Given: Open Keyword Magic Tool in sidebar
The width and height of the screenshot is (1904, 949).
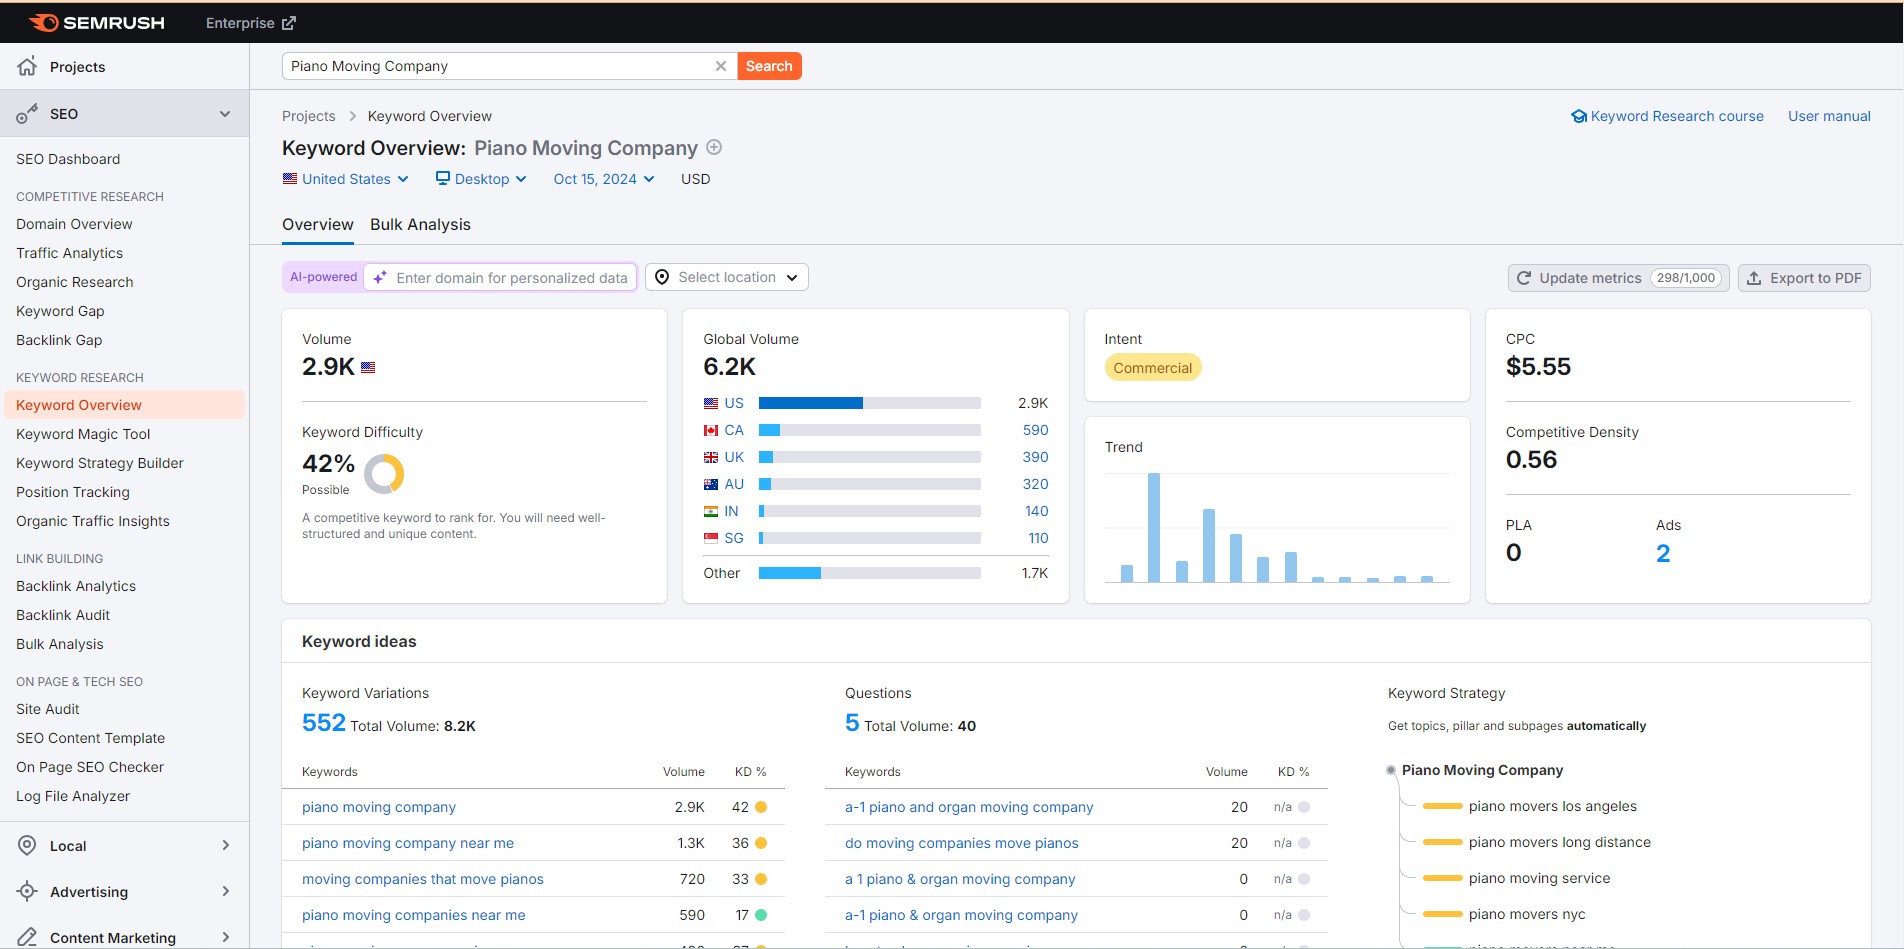Looking at the screenshot, I should coord(83,434).
